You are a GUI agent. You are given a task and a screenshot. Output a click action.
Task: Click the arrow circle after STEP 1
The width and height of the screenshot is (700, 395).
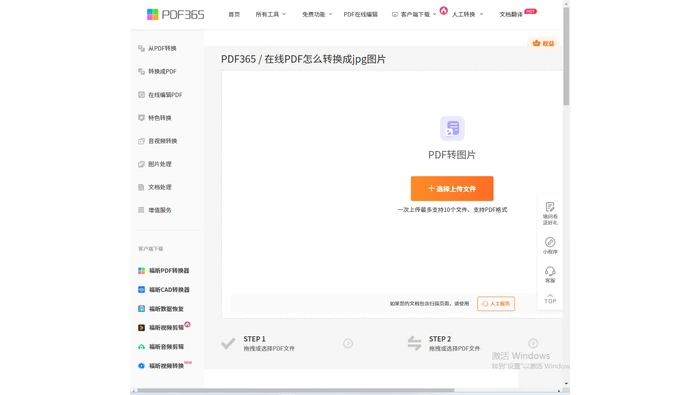pos(348,343)
